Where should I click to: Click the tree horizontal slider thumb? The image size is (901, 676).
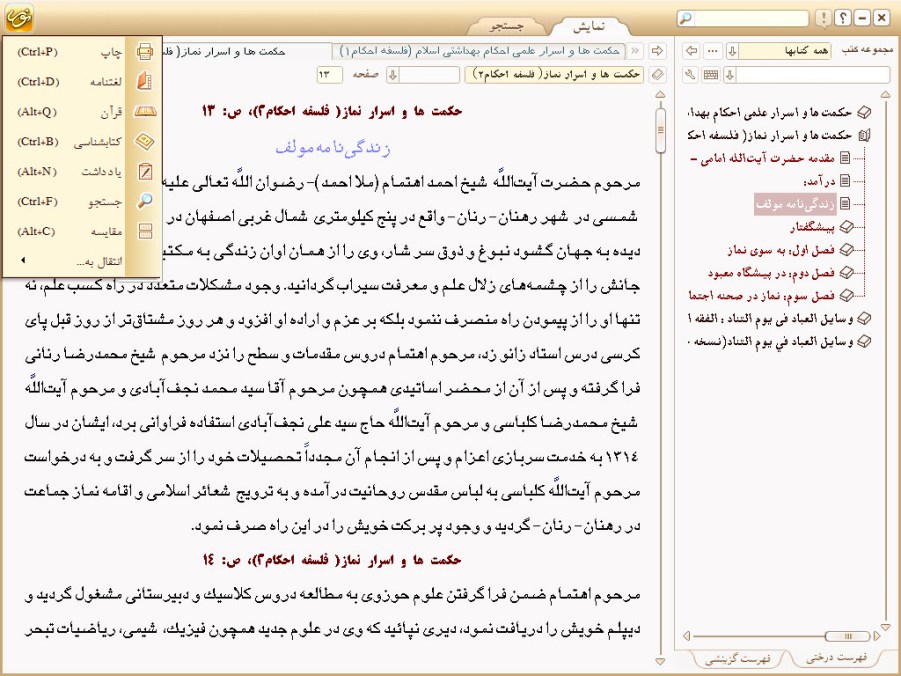pyautogui.click(x=848, y=636)
